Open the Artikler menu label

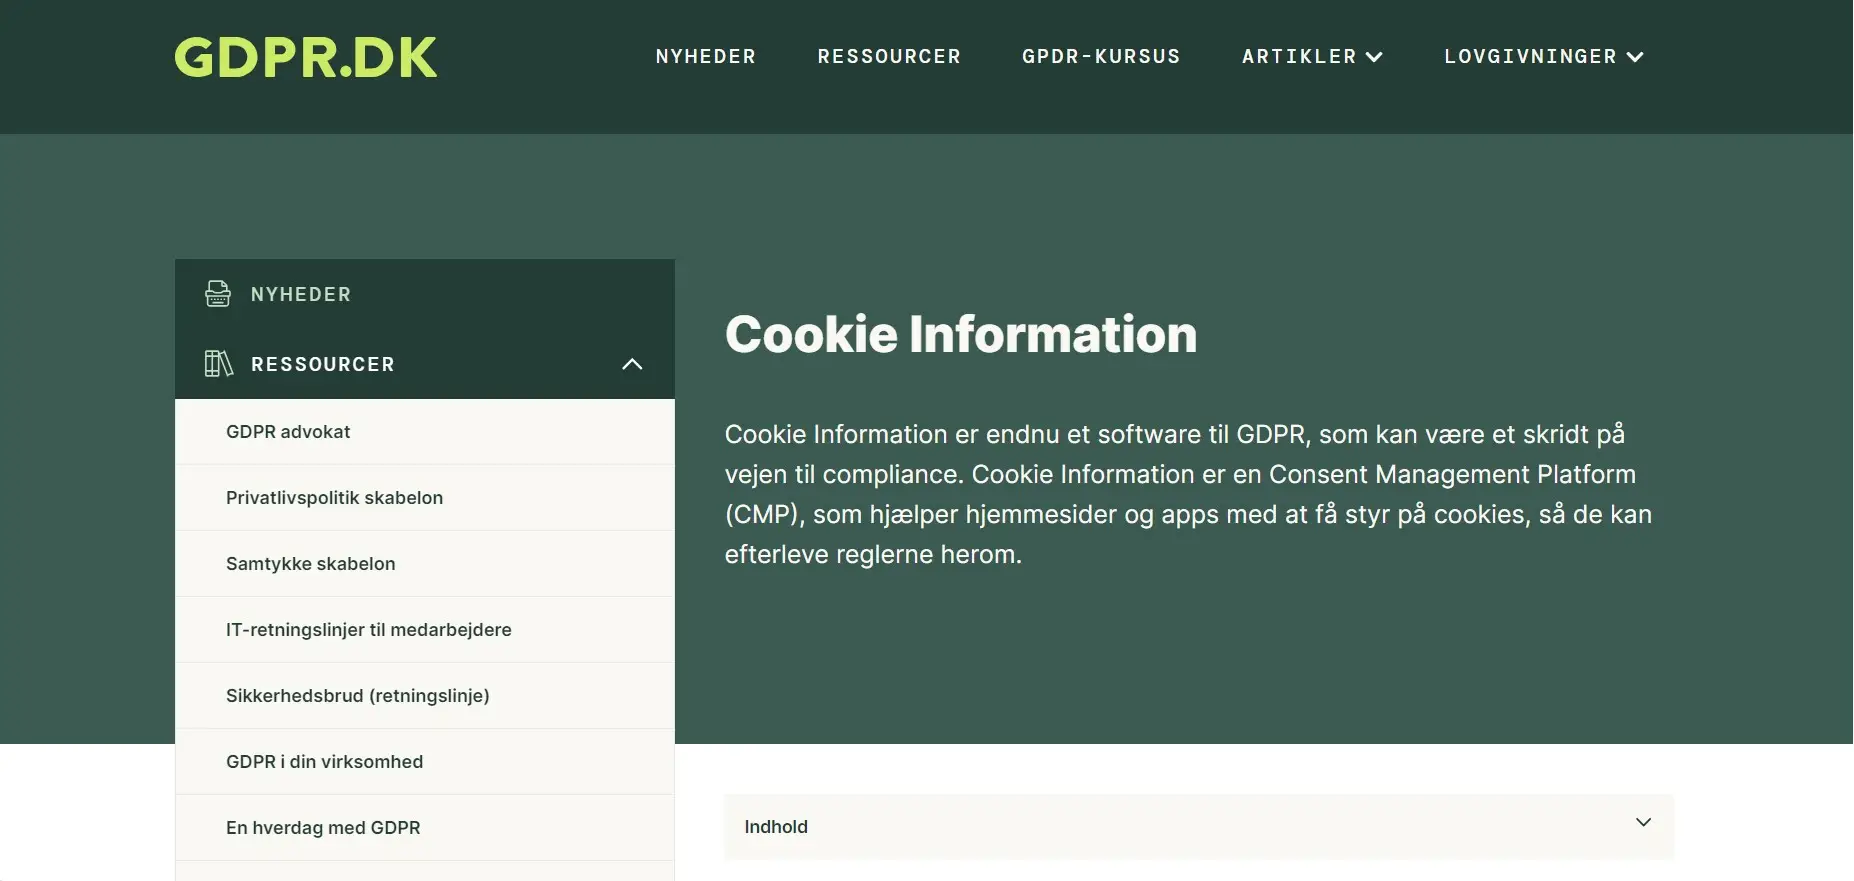click(x=1299, y=57)
